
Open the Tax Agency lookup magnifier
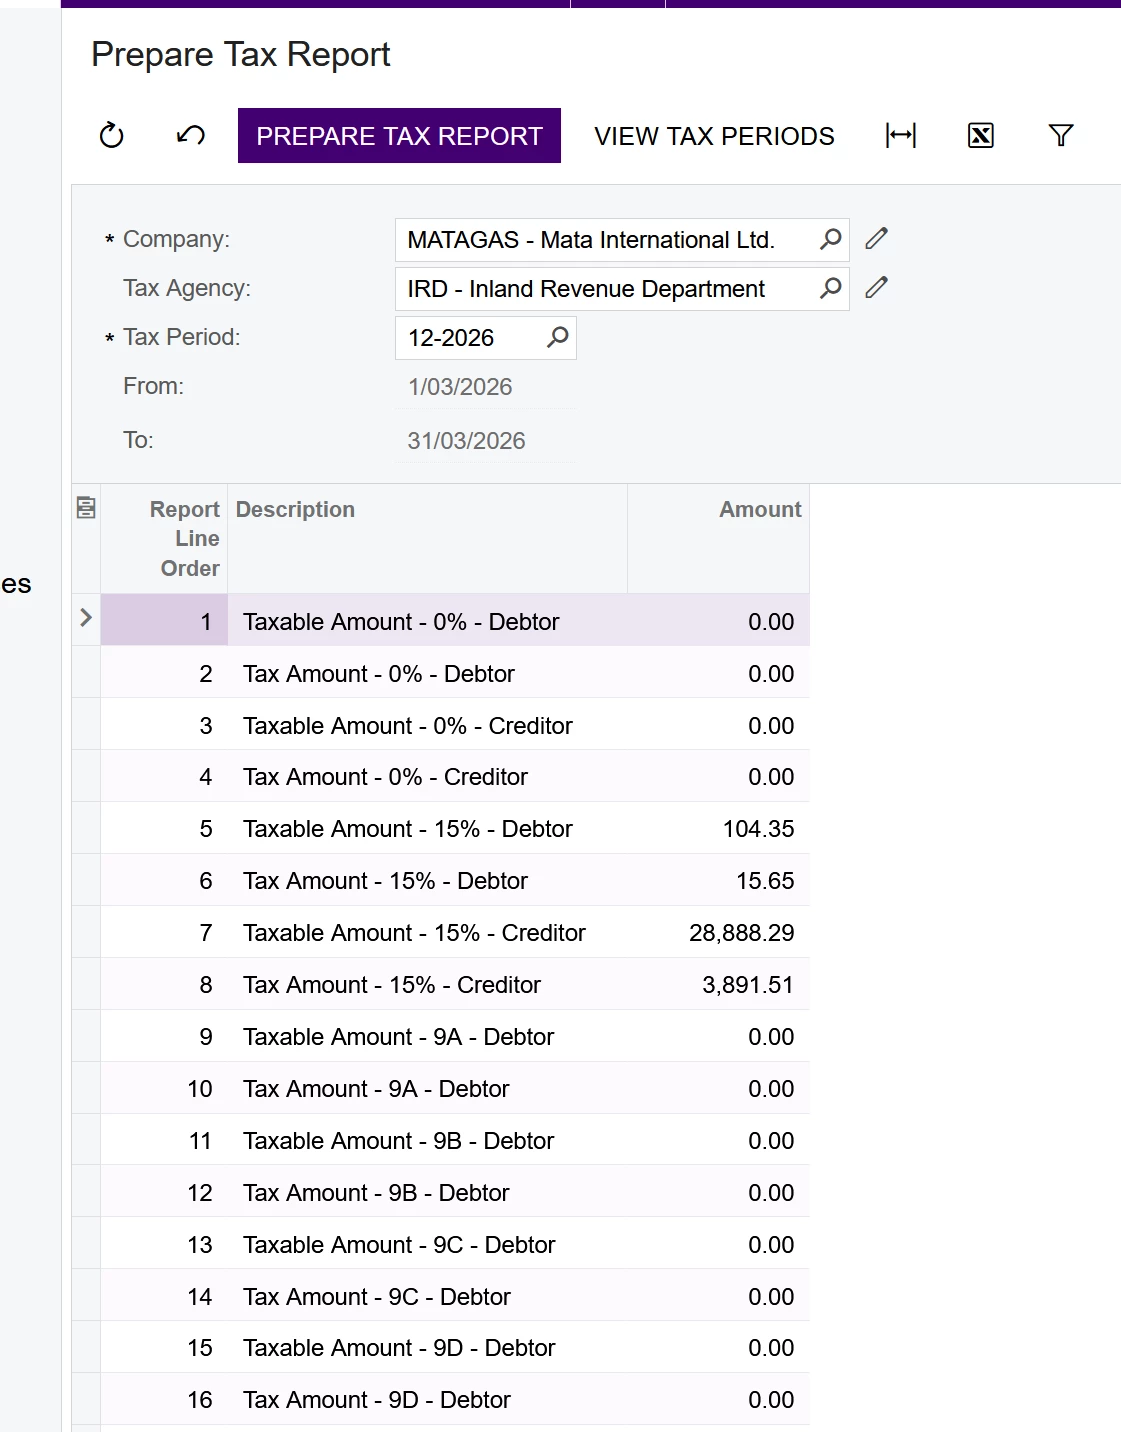[830, 288]
